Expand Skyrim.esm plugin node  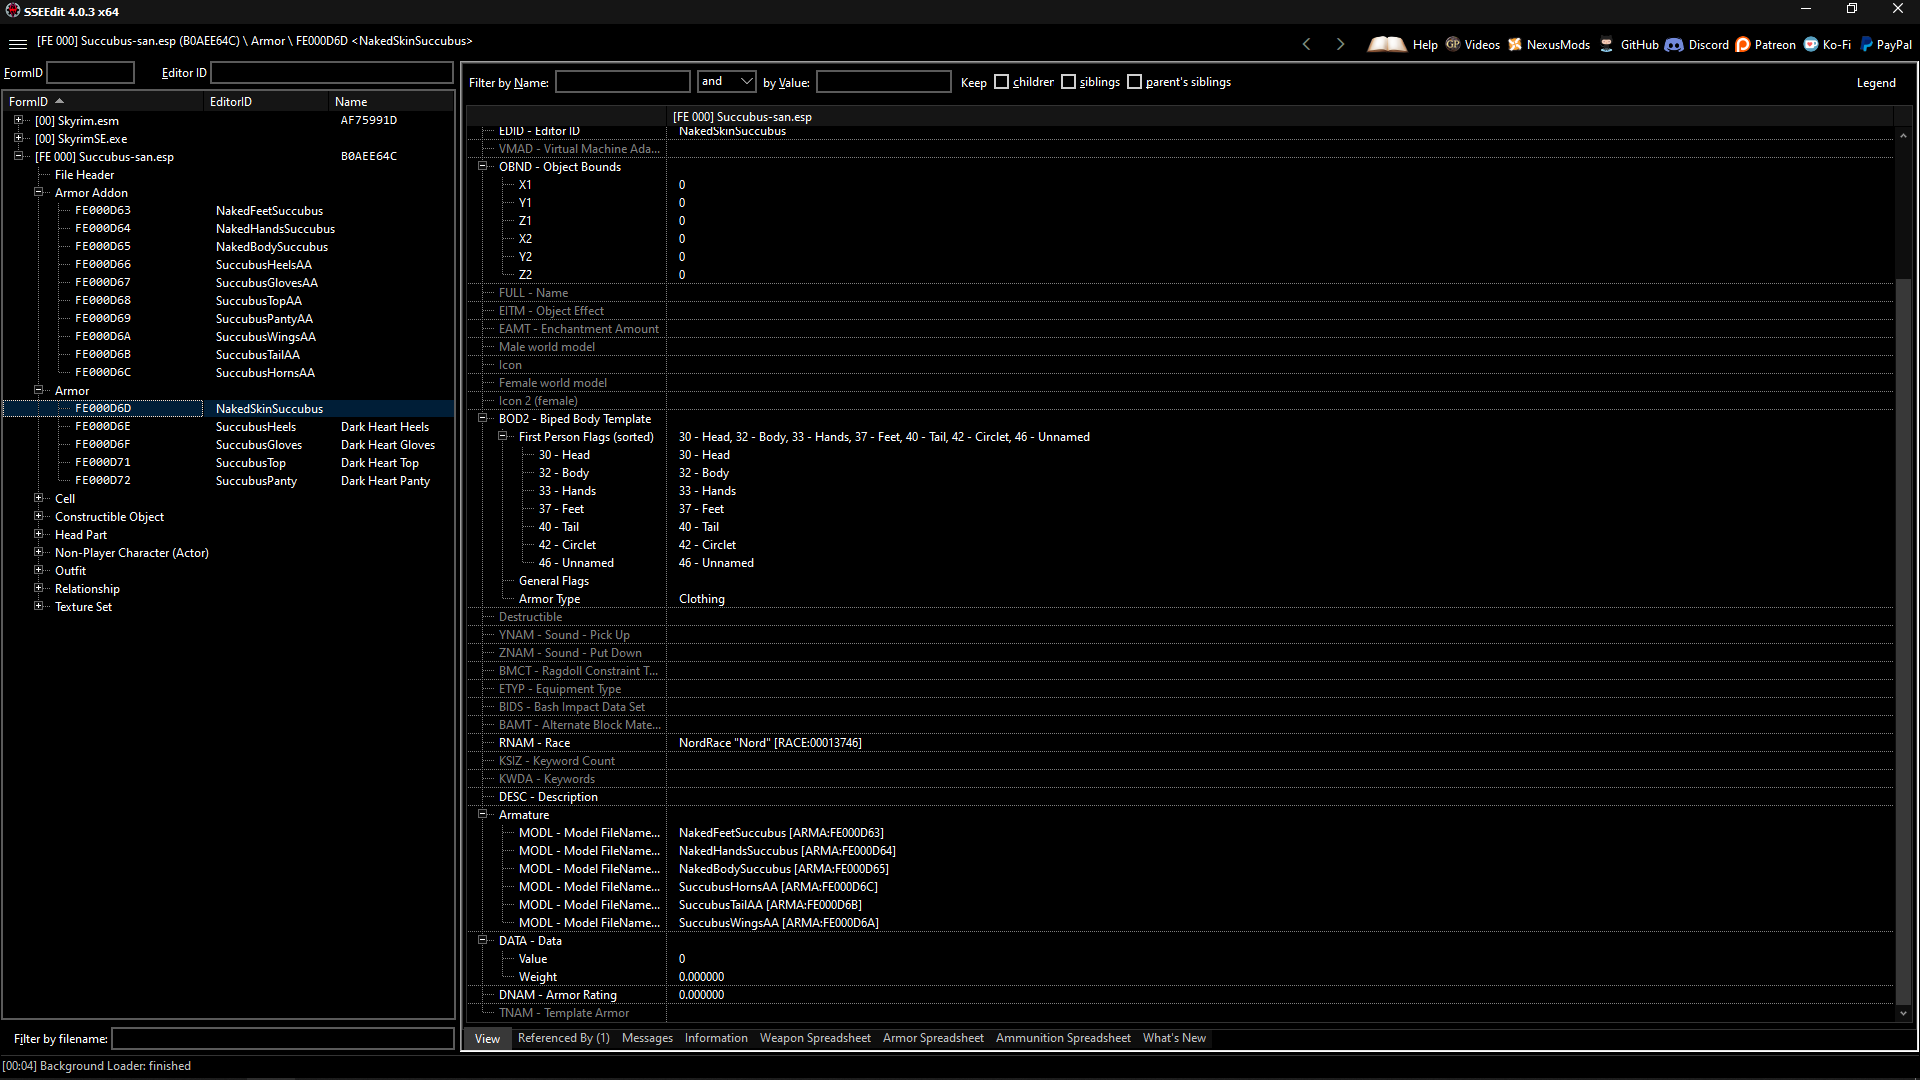18,120
